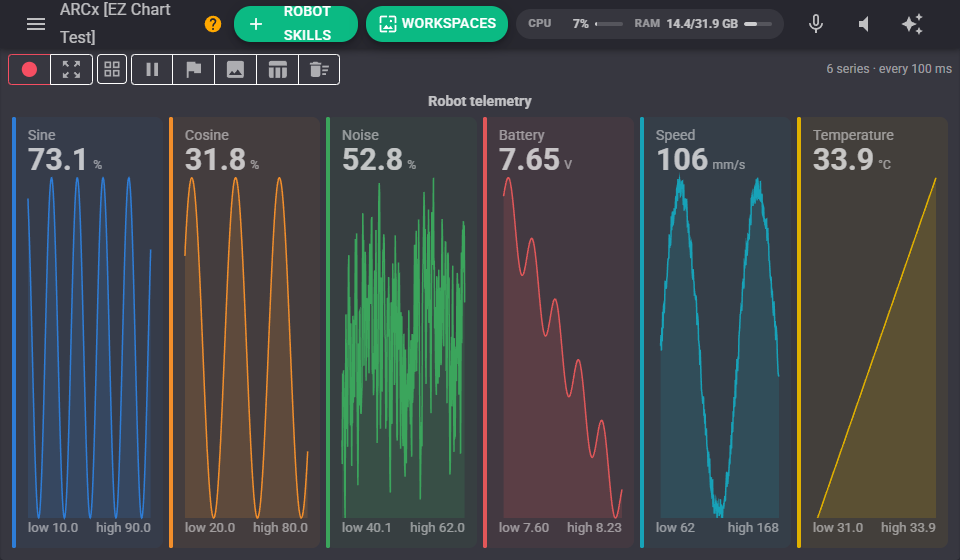Select the Noise series card
The width and height of the screenshot is (960, 560).
click(402, 332)
